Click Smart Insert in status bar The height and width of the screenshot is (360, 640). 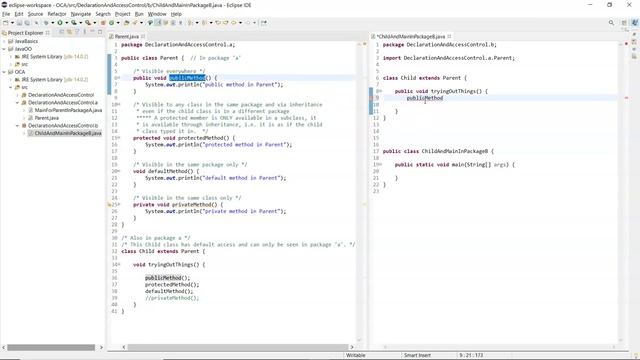[417, 355]
